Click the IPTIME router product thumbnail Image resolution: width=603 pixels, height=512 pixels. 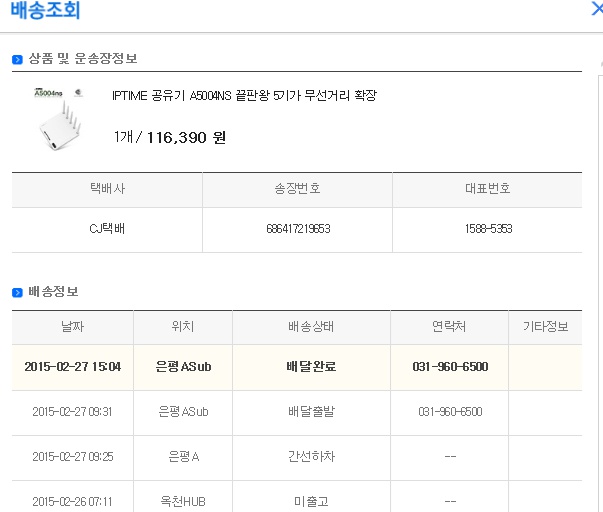point(58,118)
